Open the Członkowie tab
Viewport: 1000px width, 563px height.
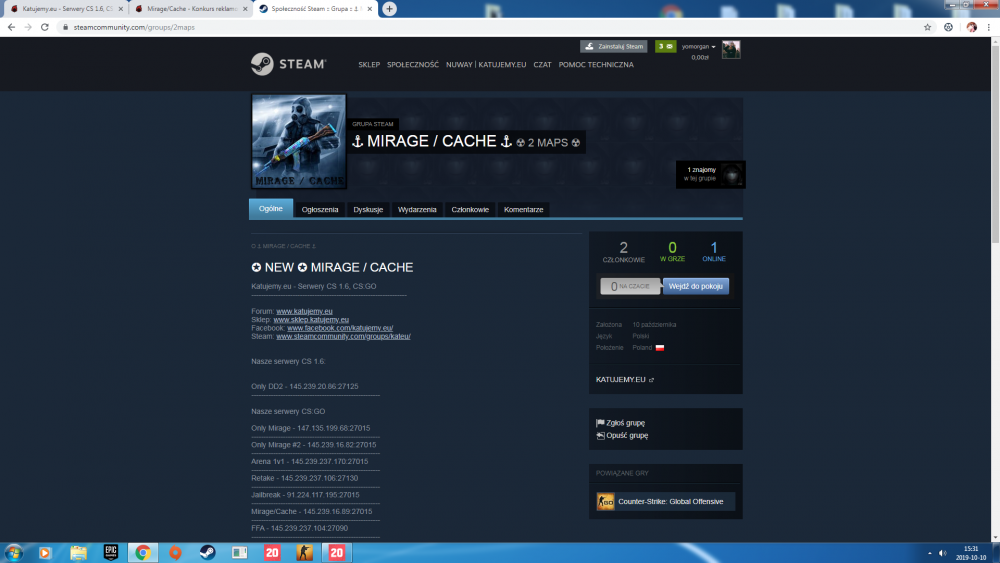coord(470,209)
